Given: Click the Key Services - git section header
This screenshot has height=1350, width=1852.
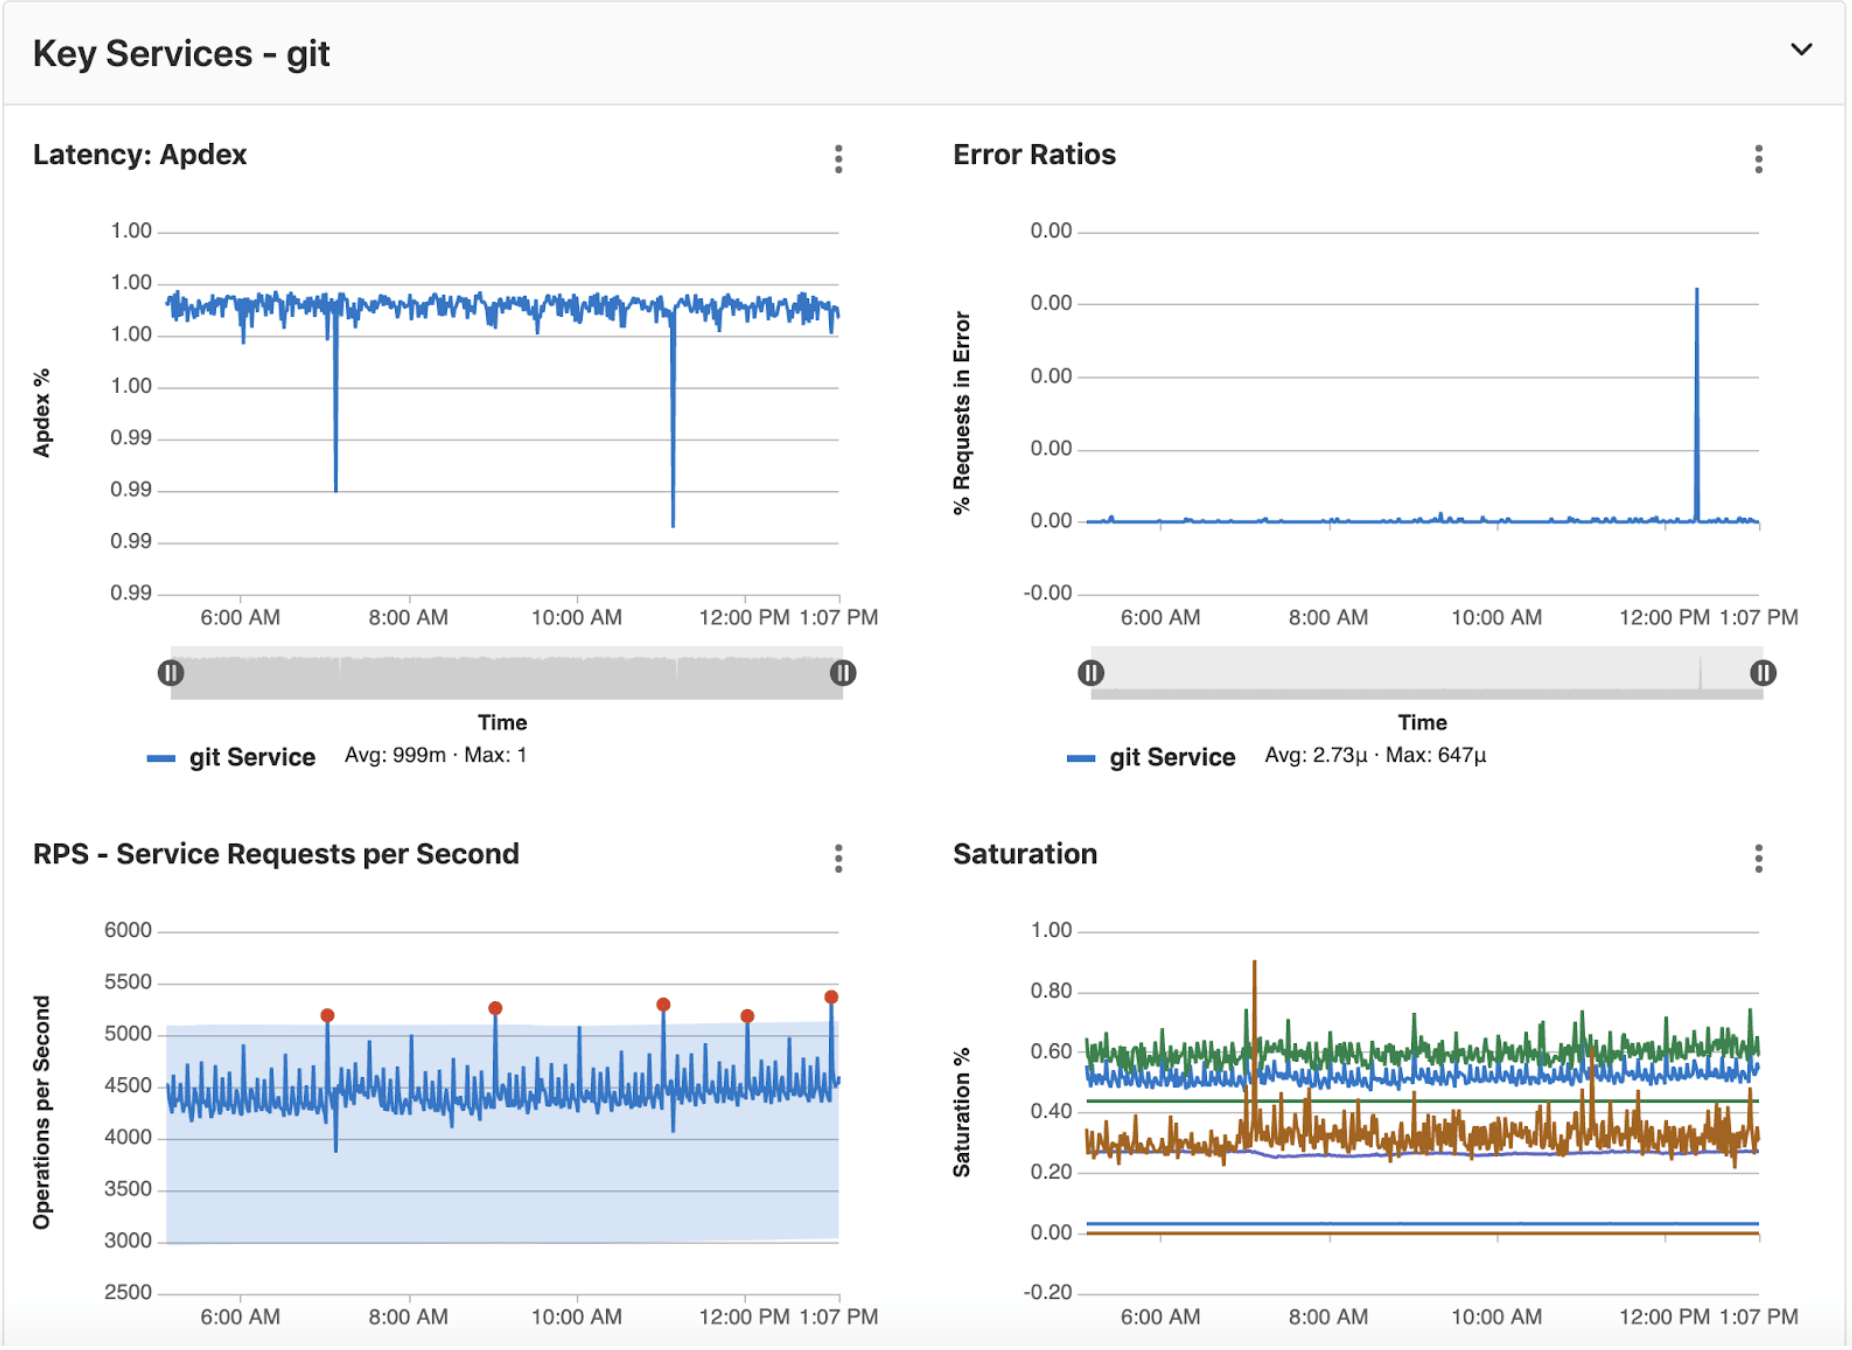Looking at the screenshot, I should pyautogui.click(x=180, y=53).
